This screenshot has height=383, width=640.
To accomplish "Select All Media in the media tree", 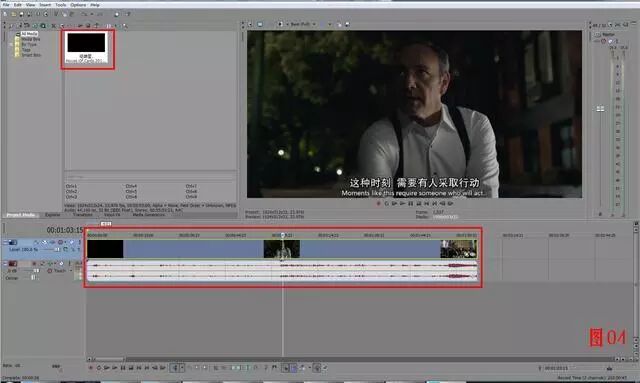I will 29,34.
